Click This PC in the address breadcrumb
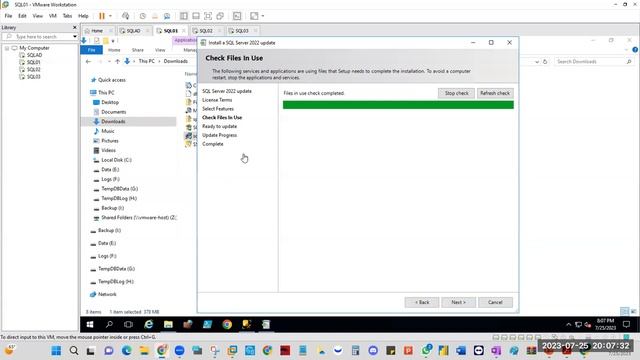The height and width of the screenshot is (360, 640). coord(147,61)
